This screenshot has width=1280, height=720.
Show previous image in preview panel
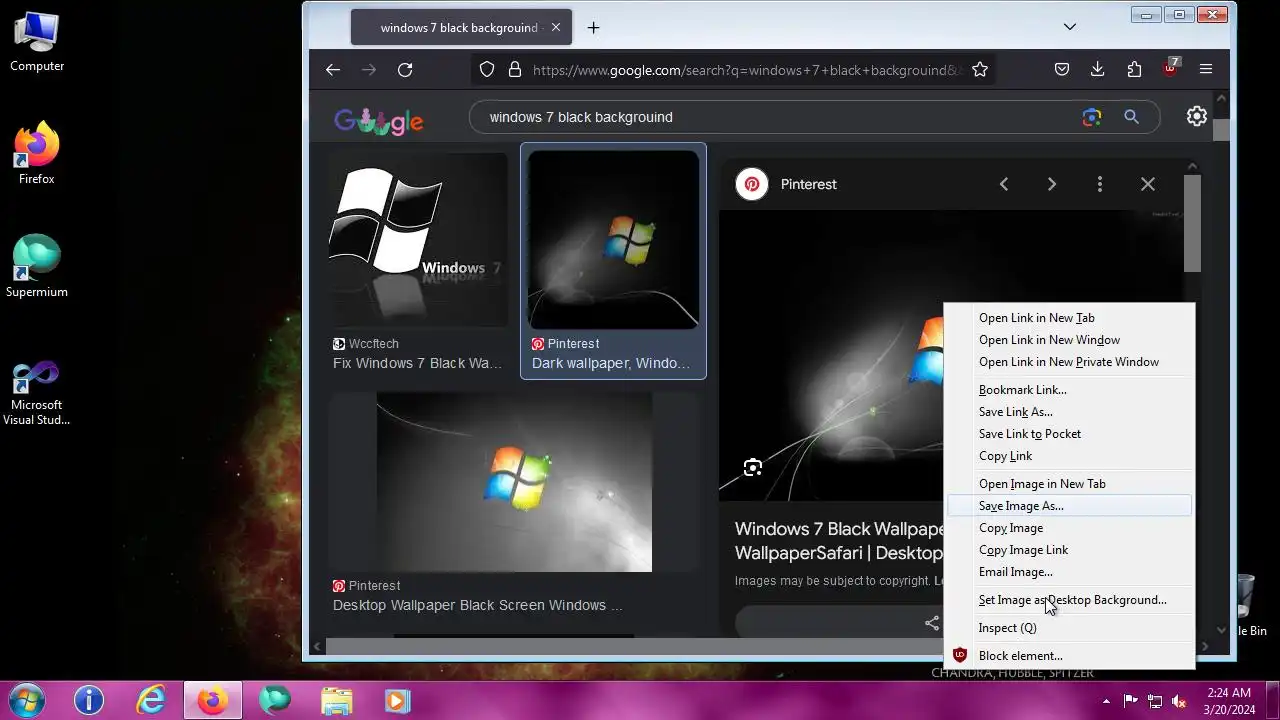click(1004, 184)
